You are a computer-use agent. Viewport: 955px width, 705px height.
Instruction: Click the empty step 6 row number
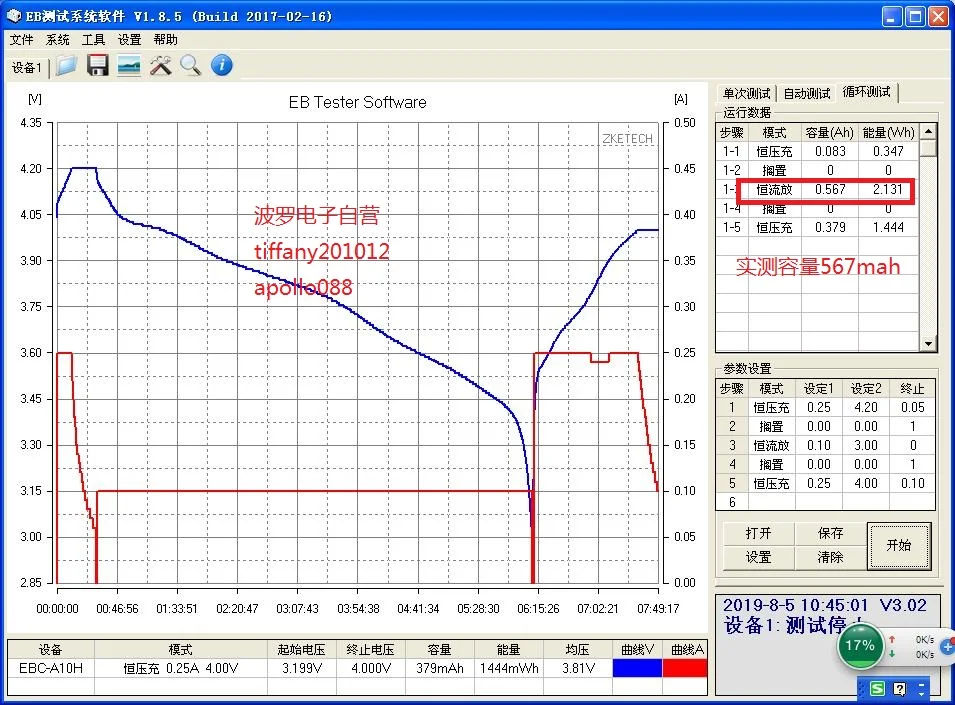(x=732, y=502)
